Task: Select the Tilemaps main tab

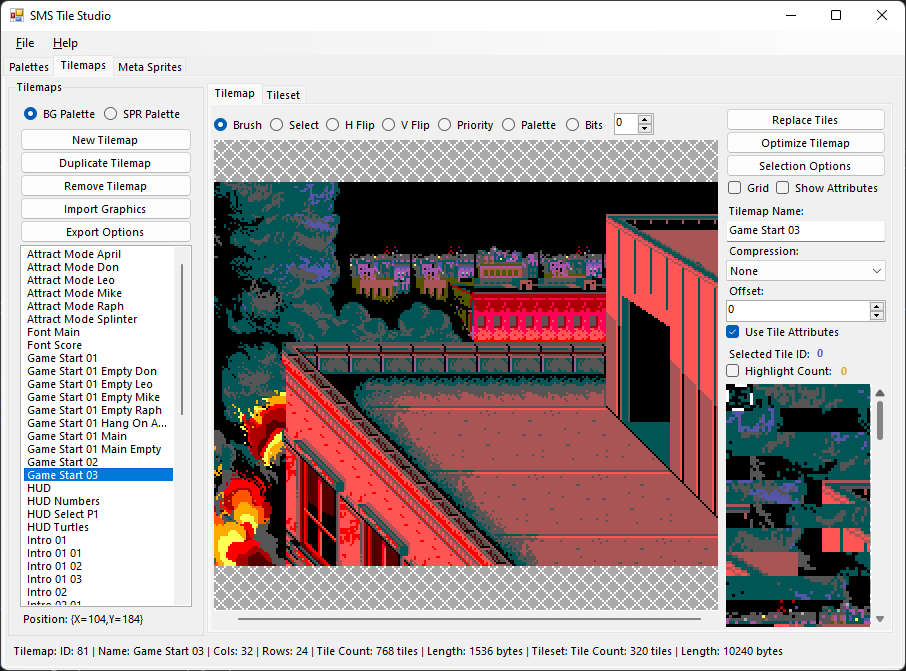Action: coord(83,65)
